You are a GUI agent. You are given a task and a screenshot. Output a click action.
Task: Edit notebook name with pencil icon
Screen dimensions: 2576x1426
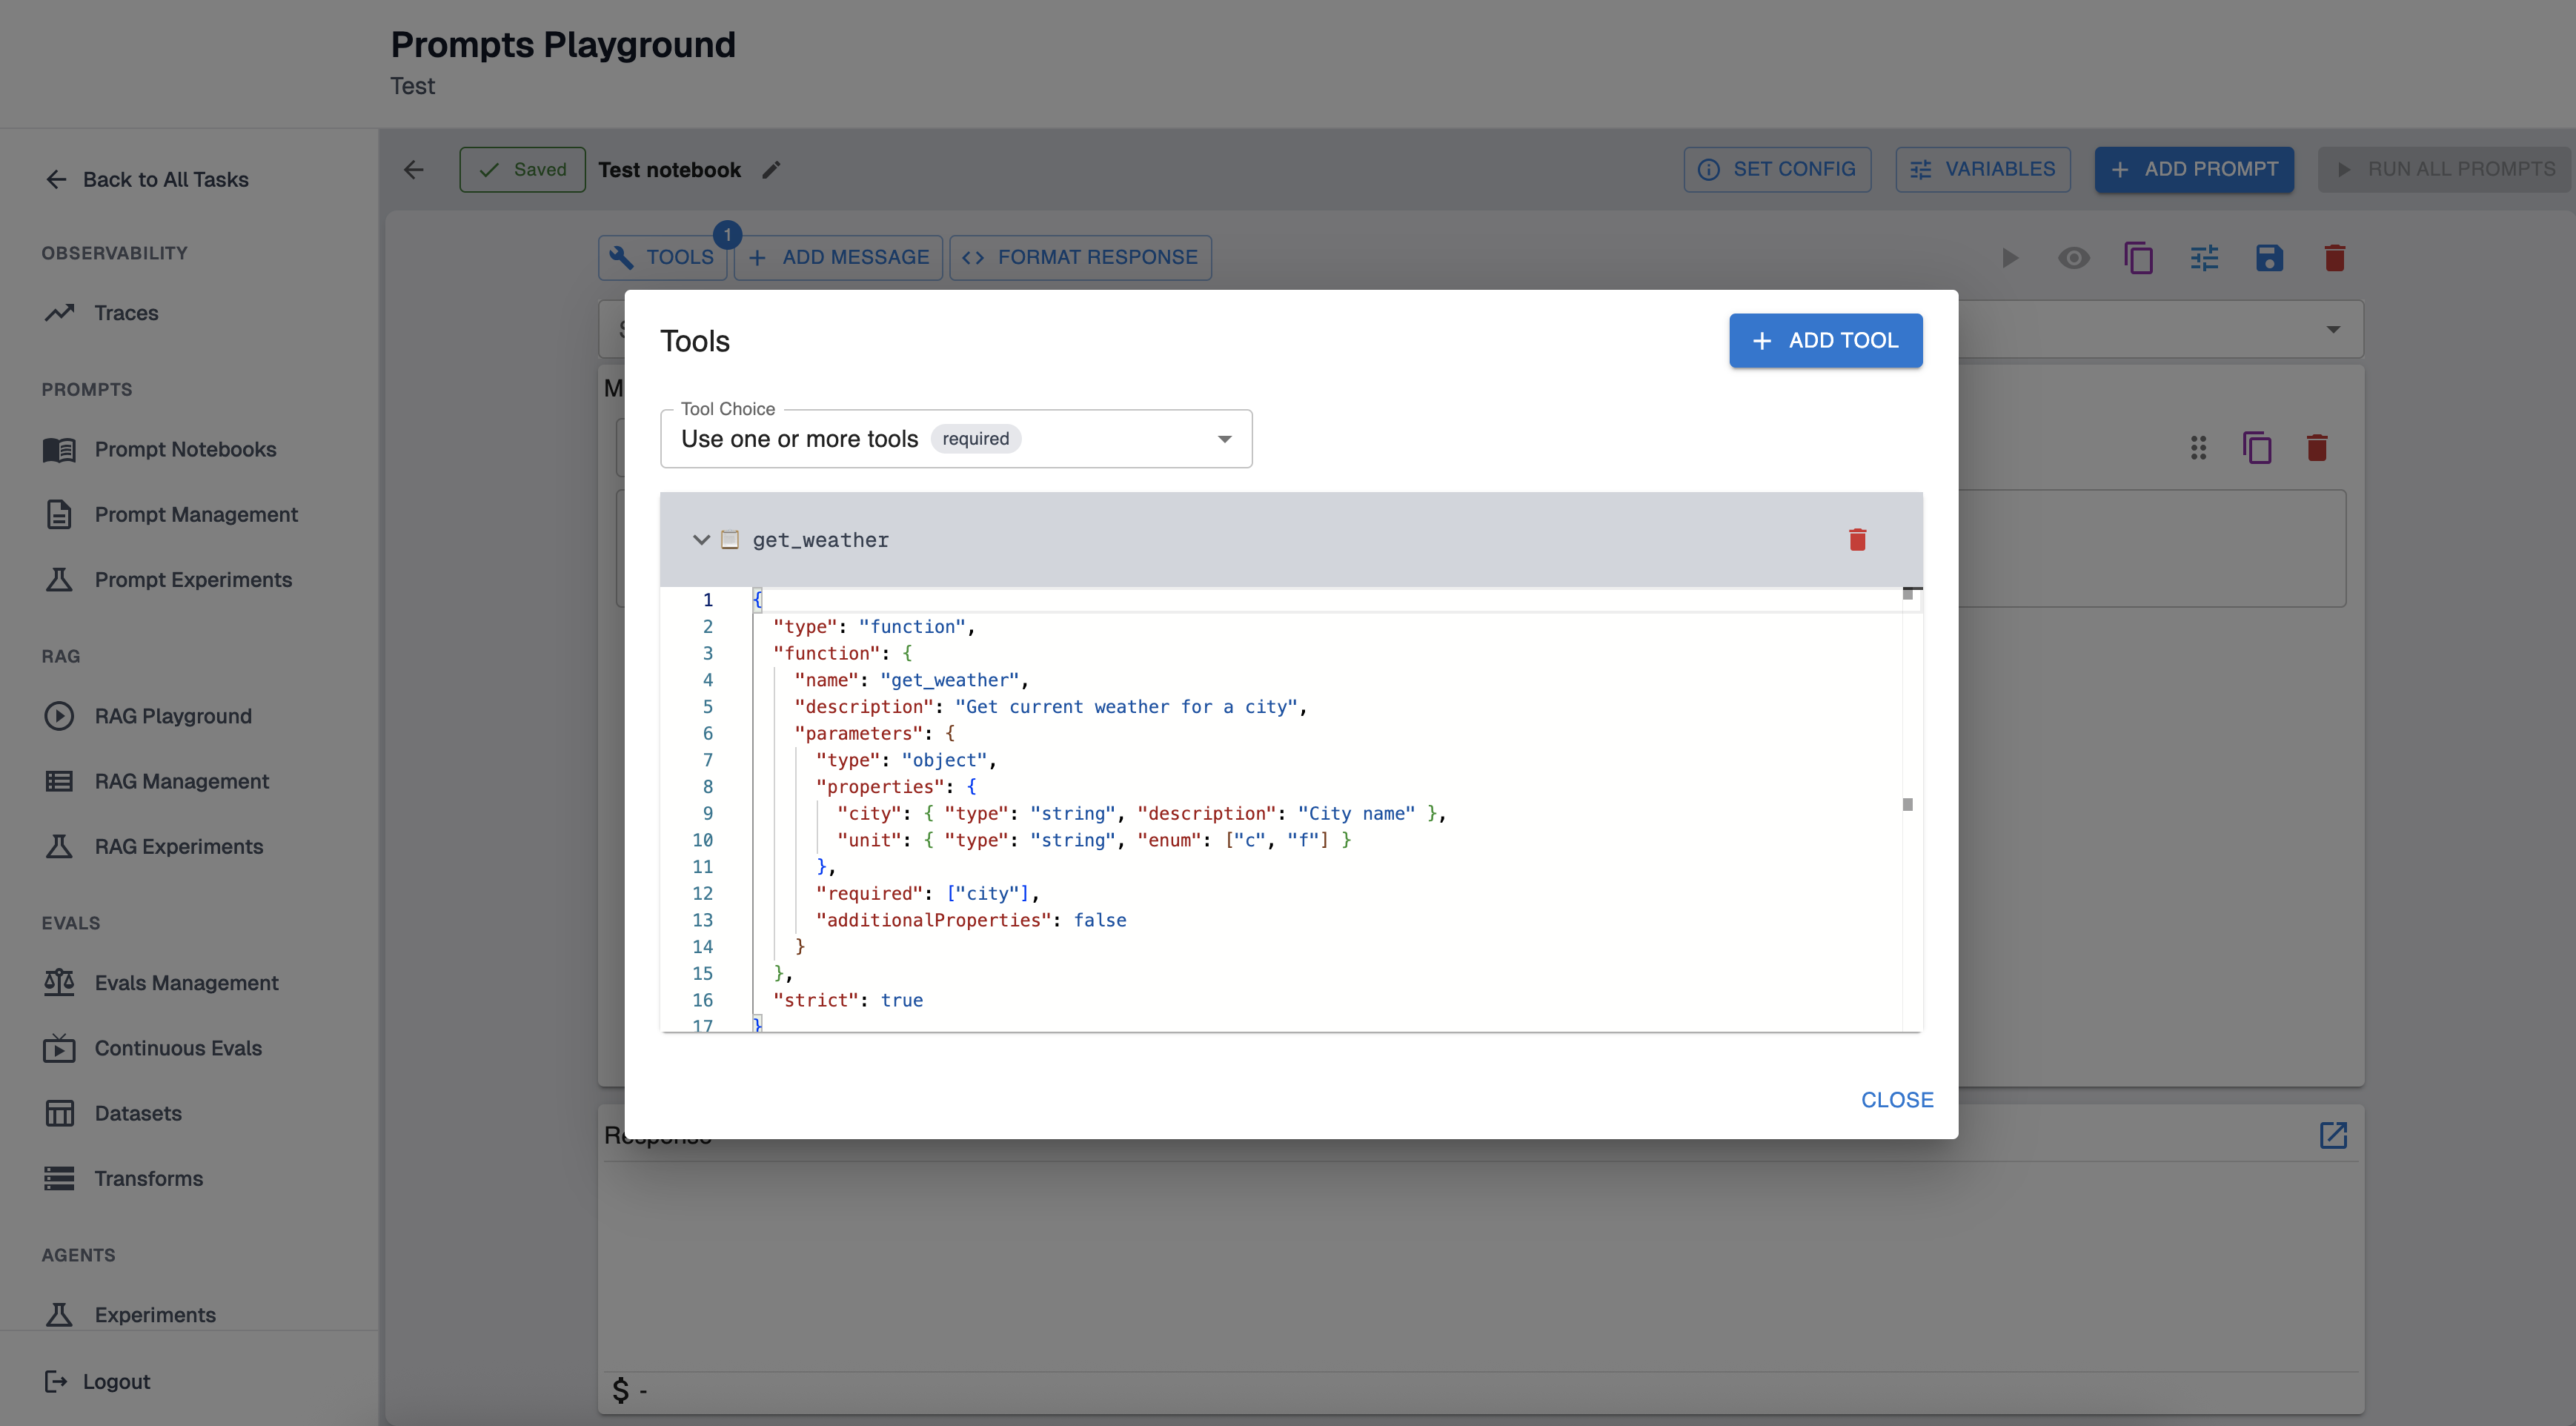[771, 170]
